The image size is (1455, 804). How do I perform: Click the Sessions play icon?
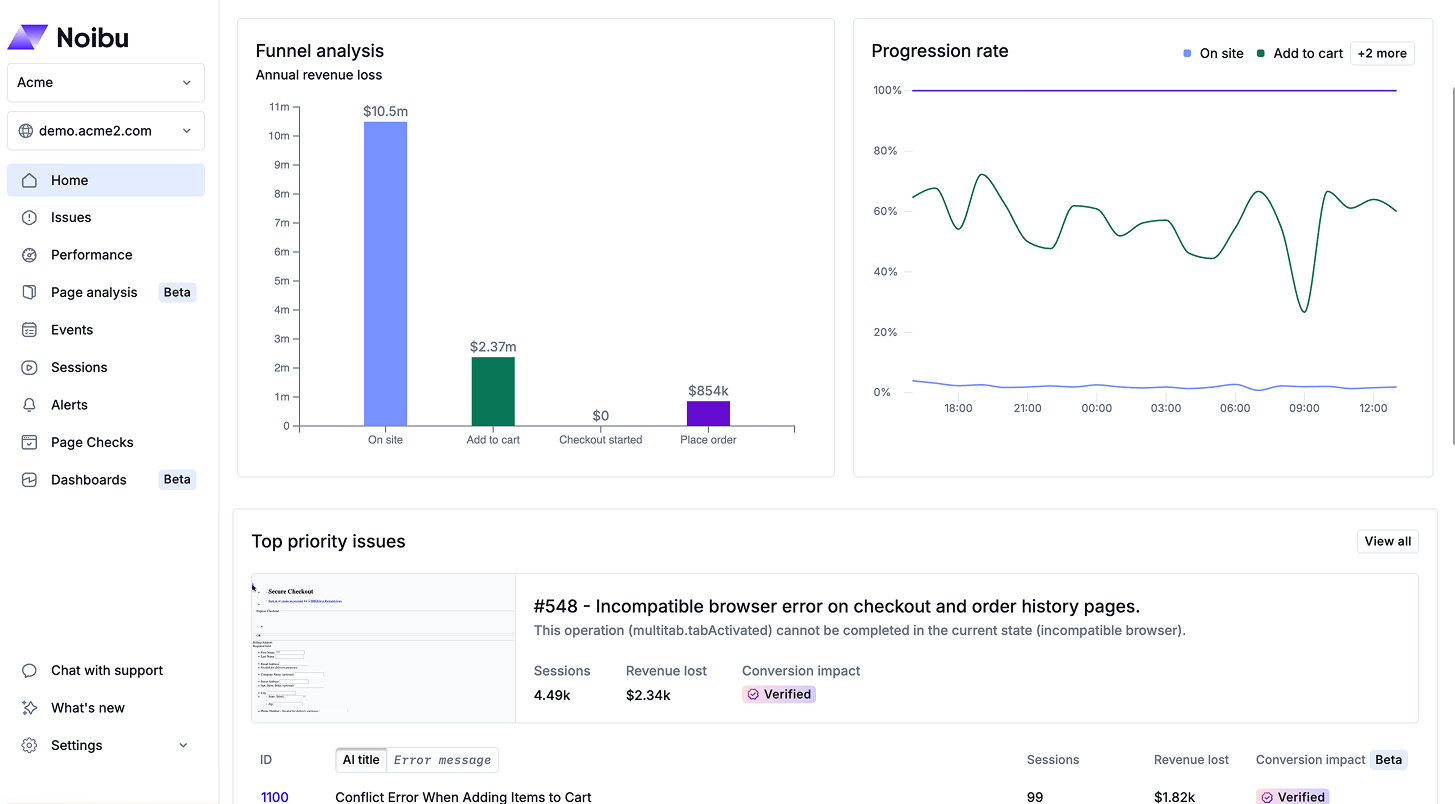click(30, 368)
